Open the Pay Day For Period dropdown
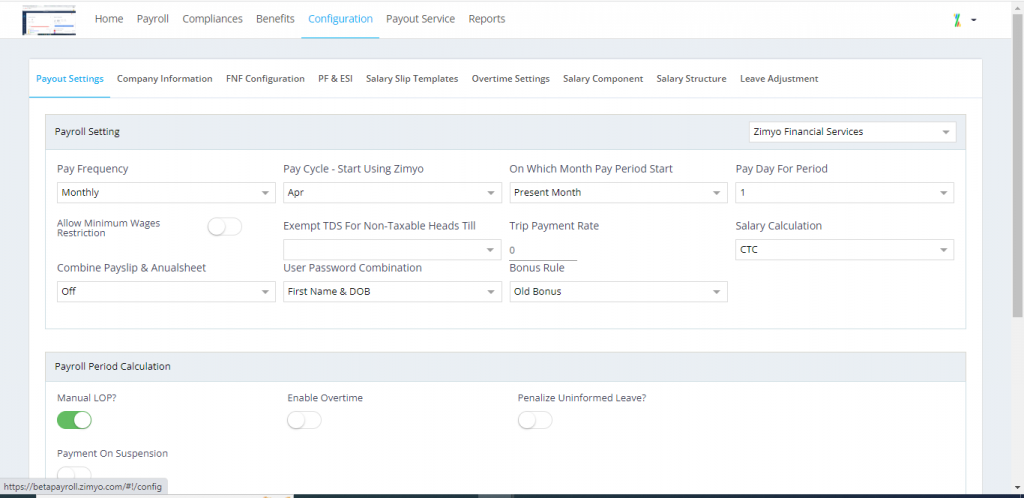 click(844, 193)
